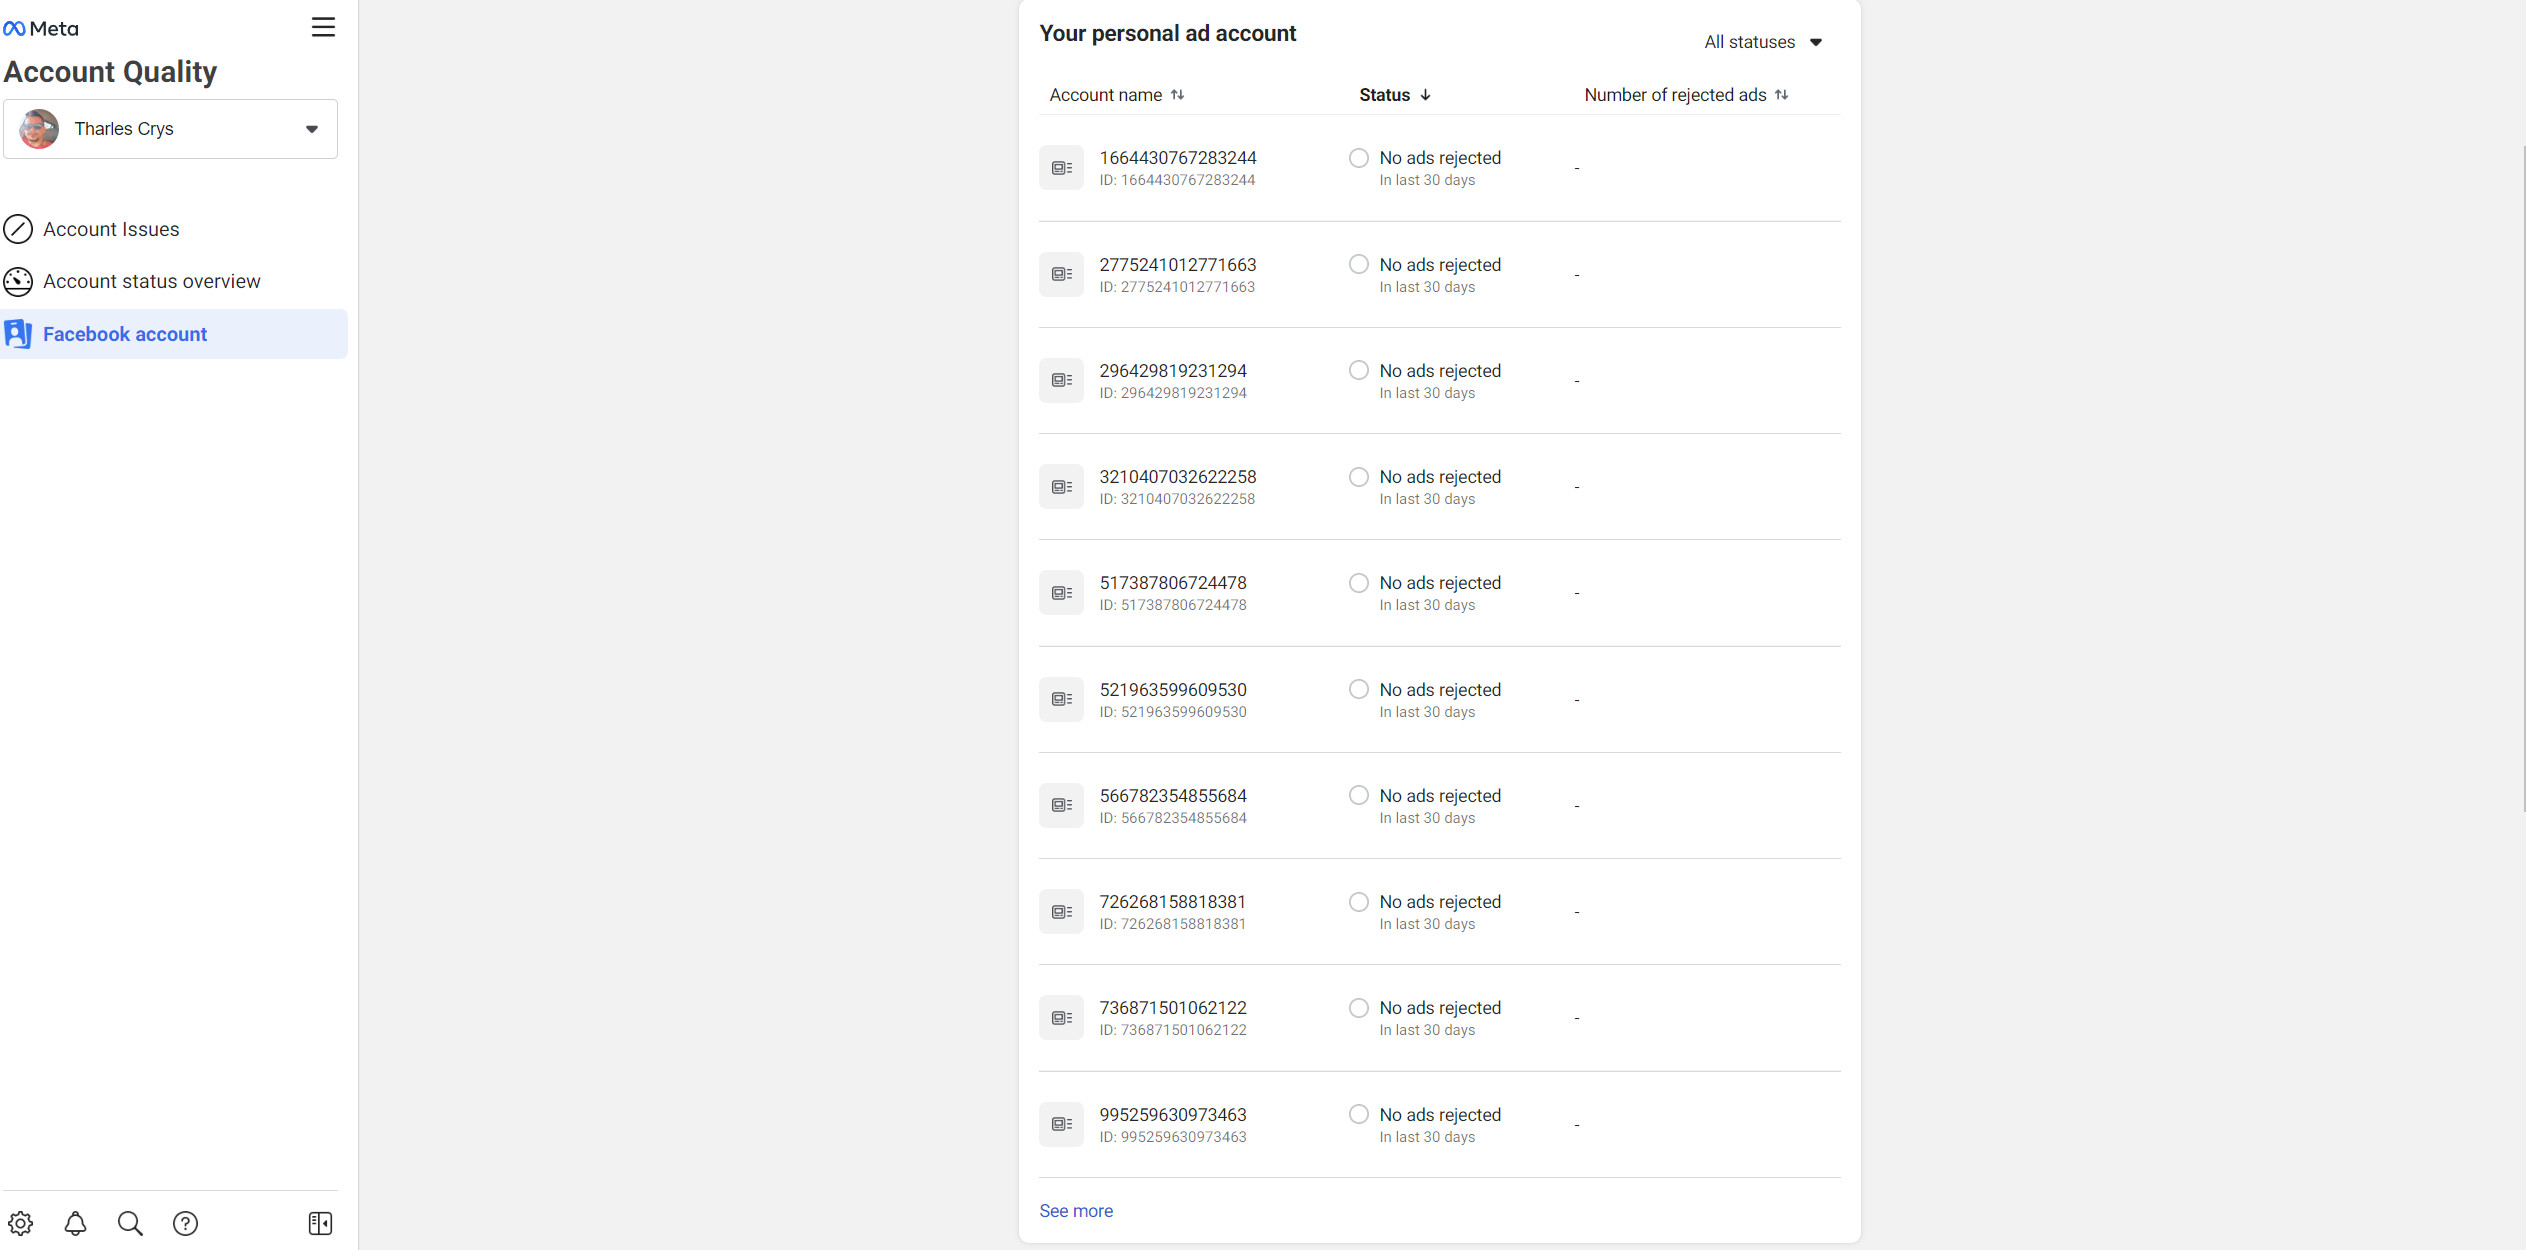Image resolution: width=2526 pixels, height=1250 pixels.
Task: Click the Account Quality heading
Action: point(110,72)
